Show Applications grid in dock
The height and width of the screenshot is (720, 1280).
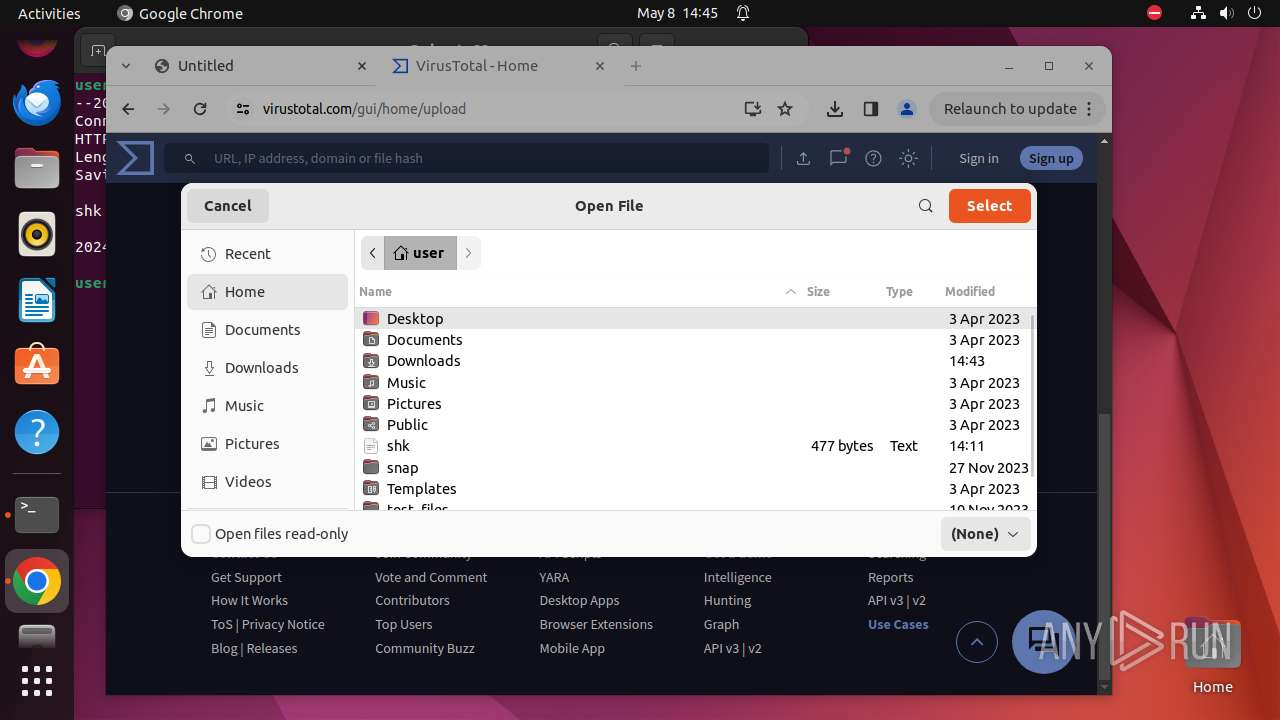pyautogui.click(x=37, y=680)
